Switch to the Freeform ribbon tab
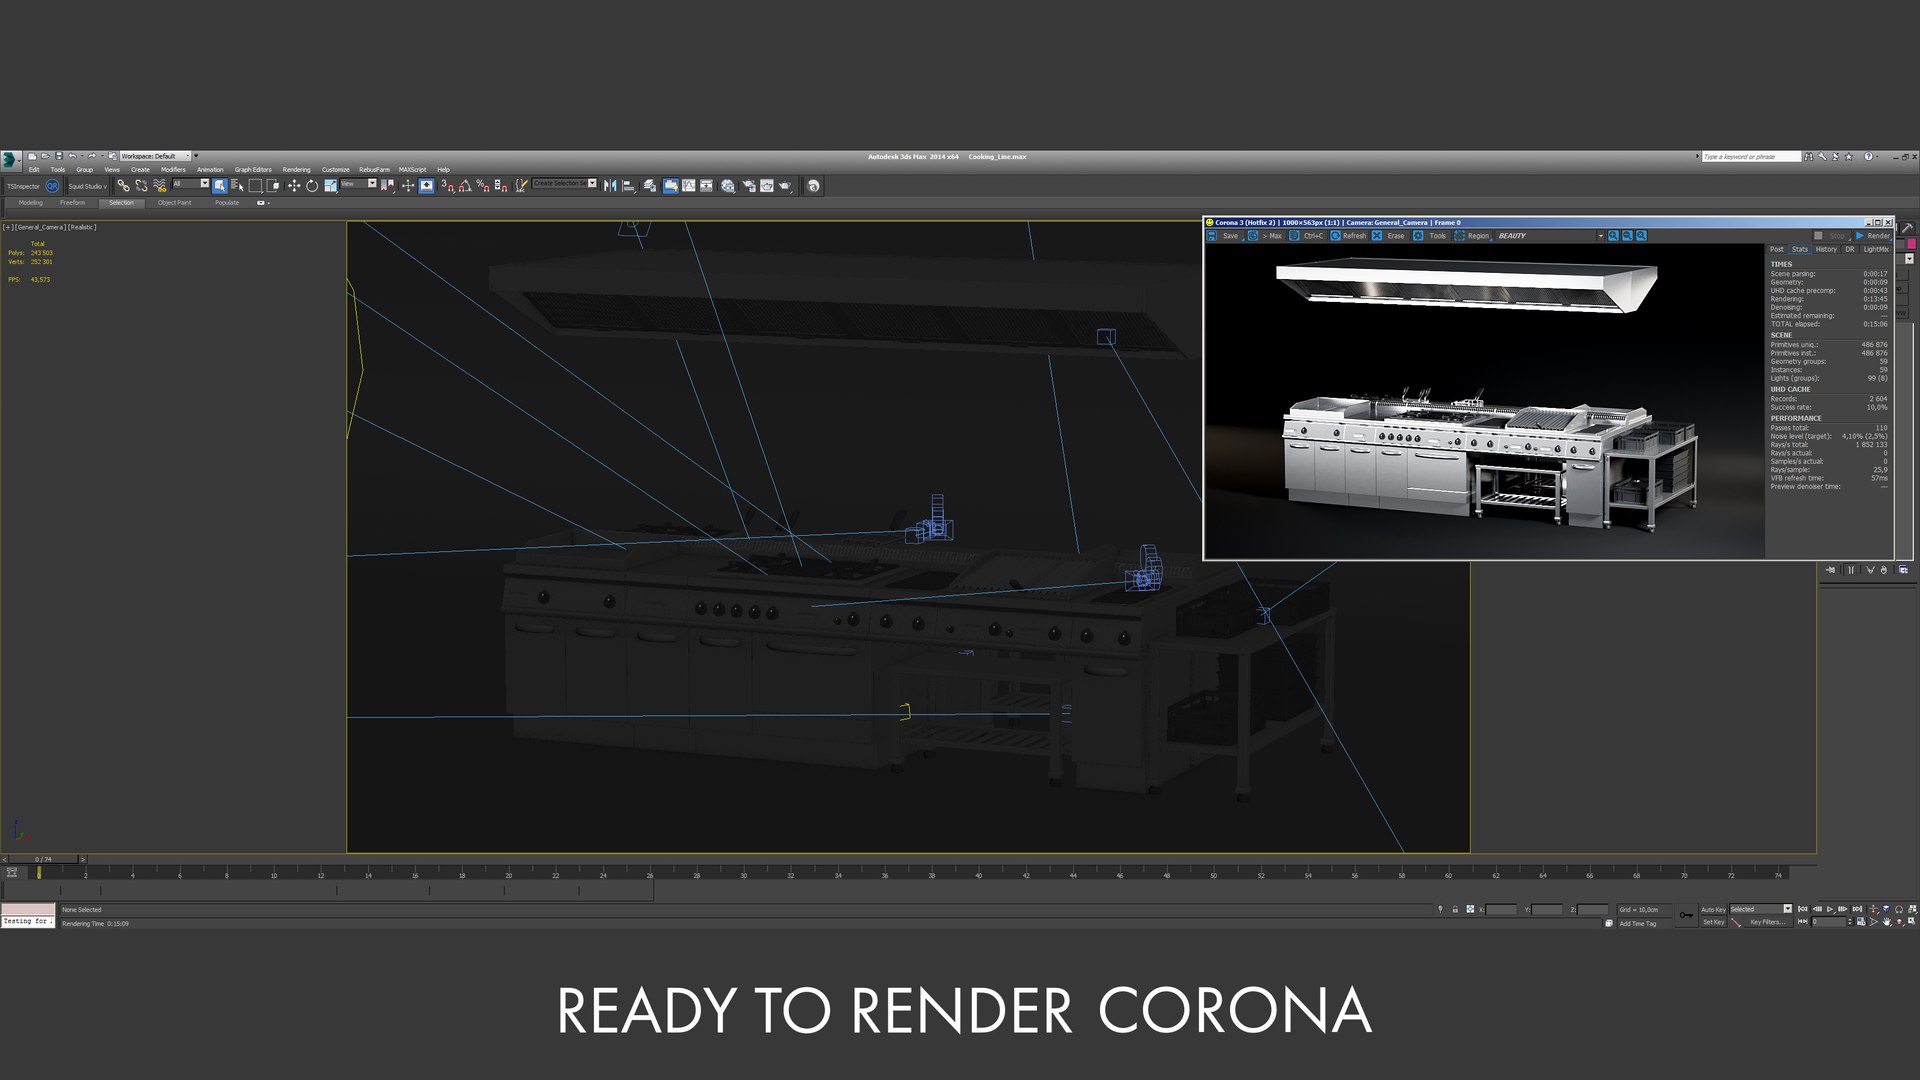1920x1080 pixels. click(73, 203)
